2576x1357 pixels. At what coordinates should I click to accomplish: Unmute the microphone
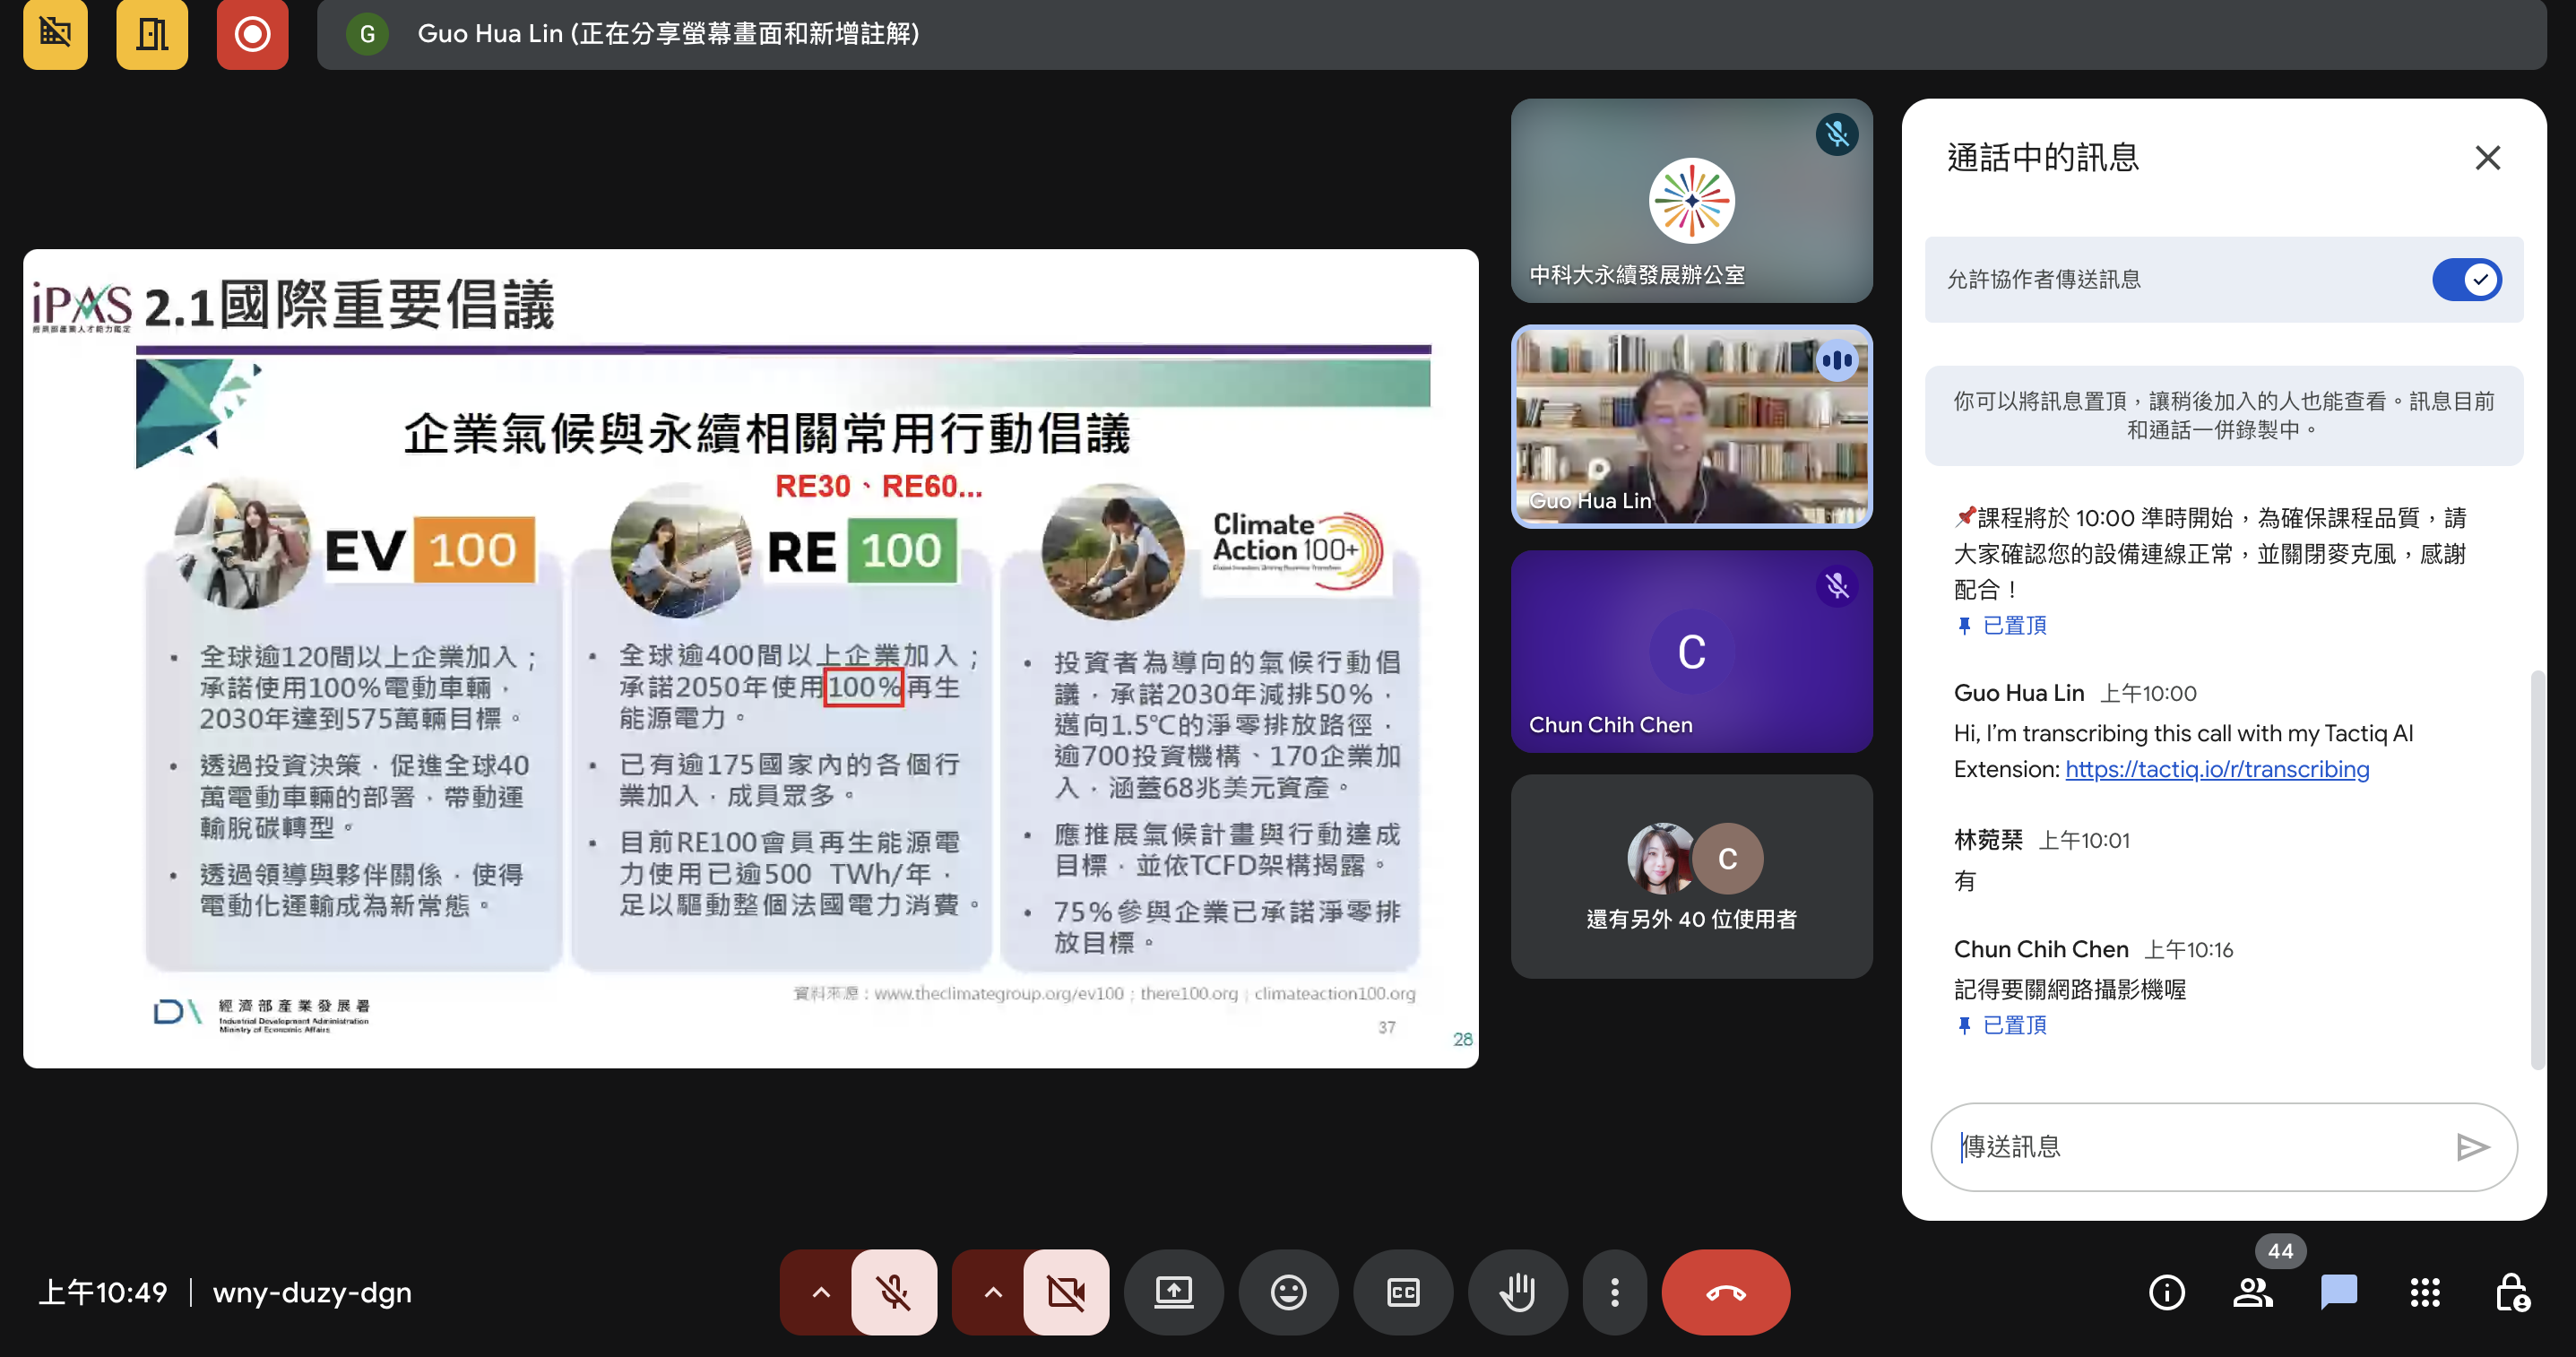tap(894, 1292)
